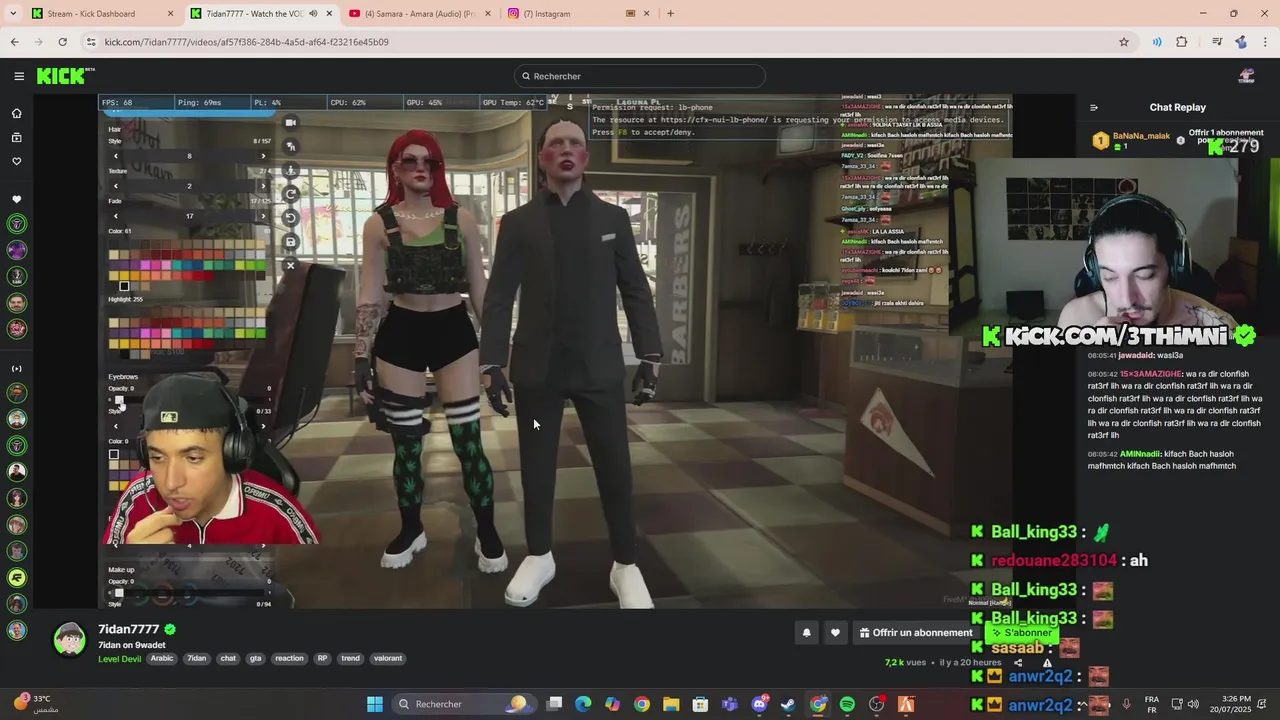Open Steam from the taskbar

click(789, 704)
